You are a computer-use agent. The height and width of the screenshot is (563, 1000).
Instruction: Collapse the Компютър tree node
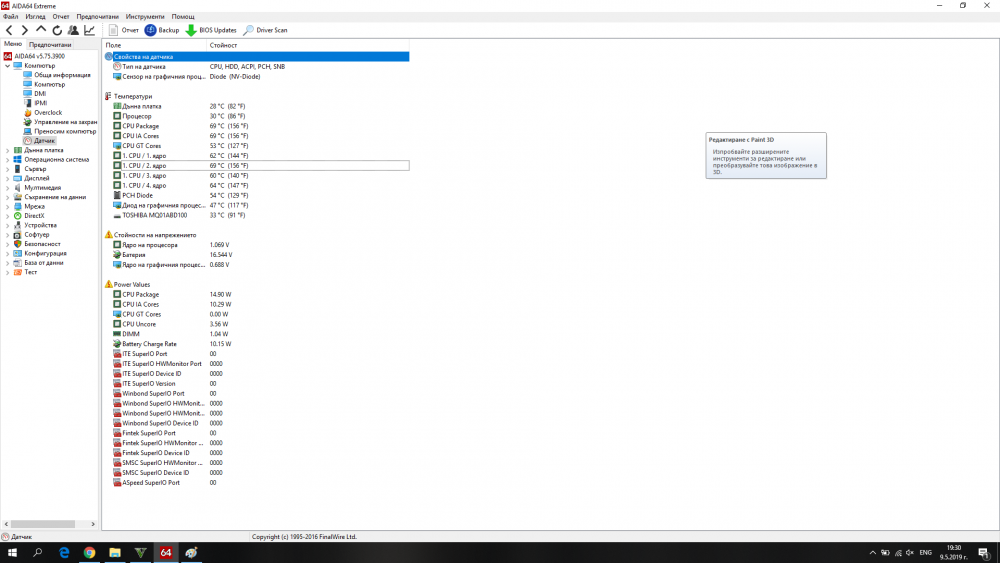(x=8, y=66)
